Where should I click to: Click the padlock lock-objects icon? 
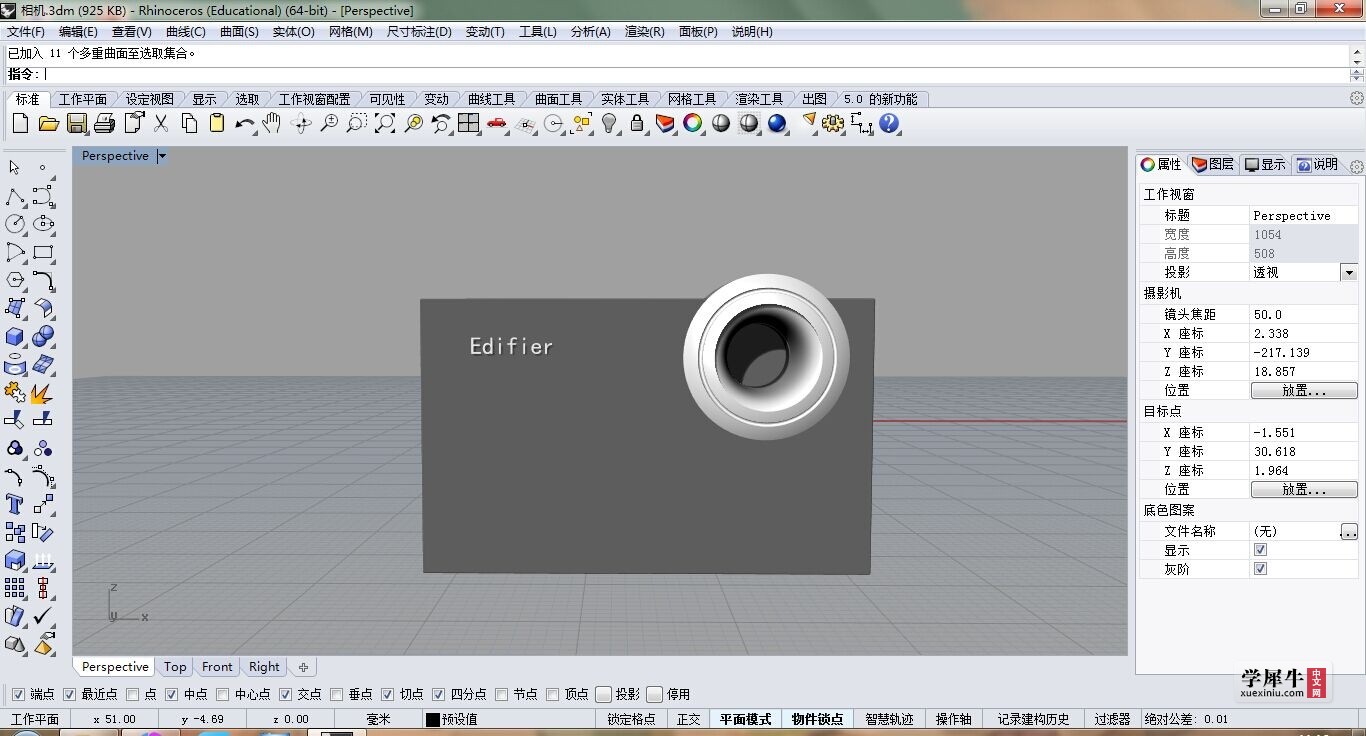[637, 123]
